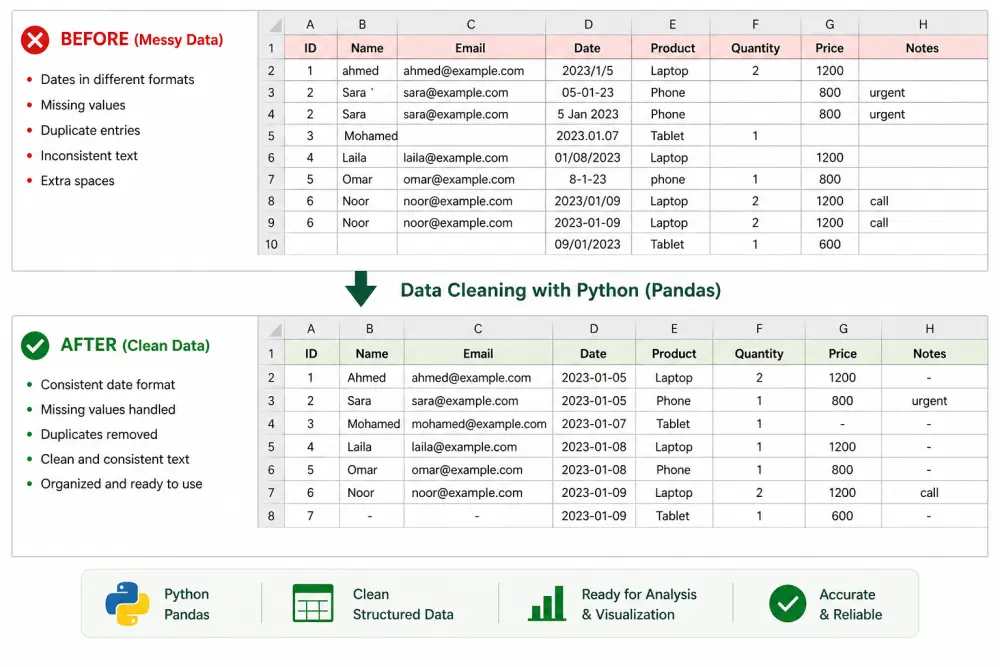
Task: Click 'Tablet' in row 8 of the AFTER table
Action: pyautogui.click(x=673, y=515)
